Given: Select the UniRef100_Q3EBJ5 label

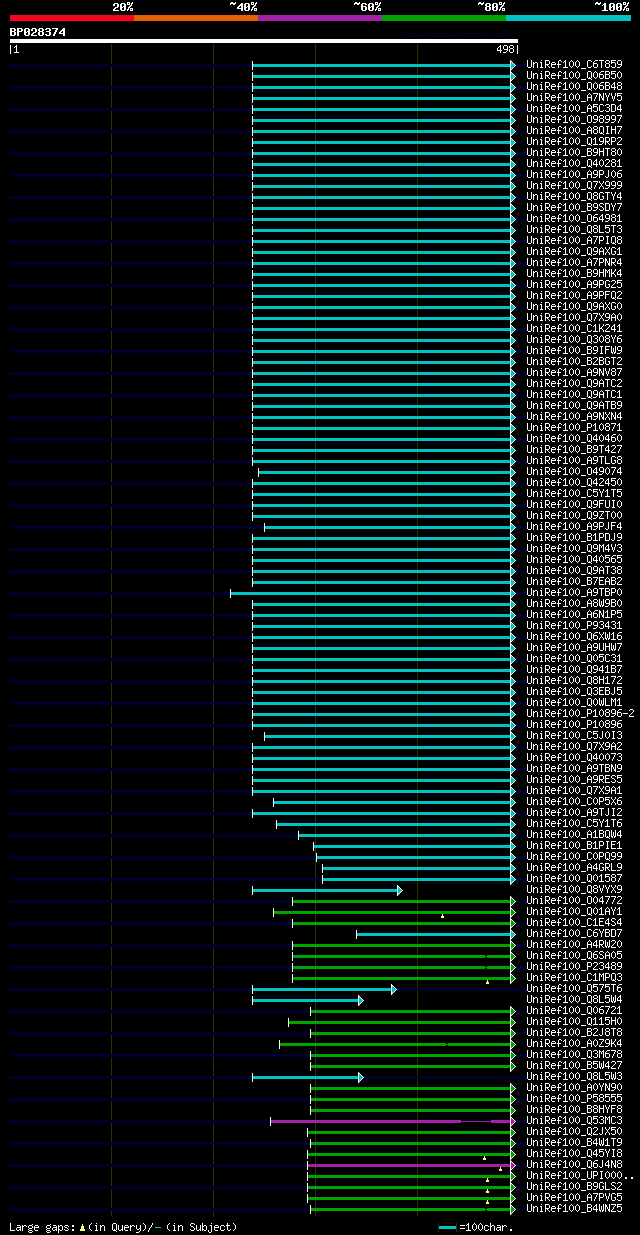Looking at the screenshot, I should tap(574, 691).
